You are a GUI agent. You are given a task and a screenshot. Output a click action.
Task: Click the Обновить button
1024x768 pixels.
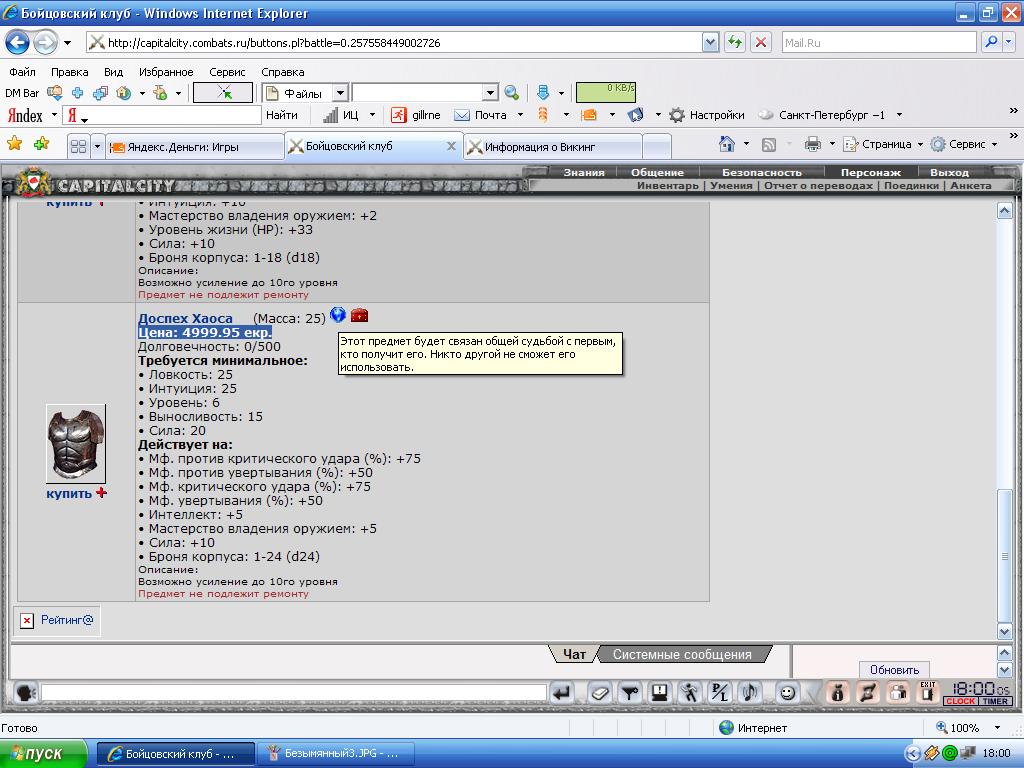[x=894, y=670]
